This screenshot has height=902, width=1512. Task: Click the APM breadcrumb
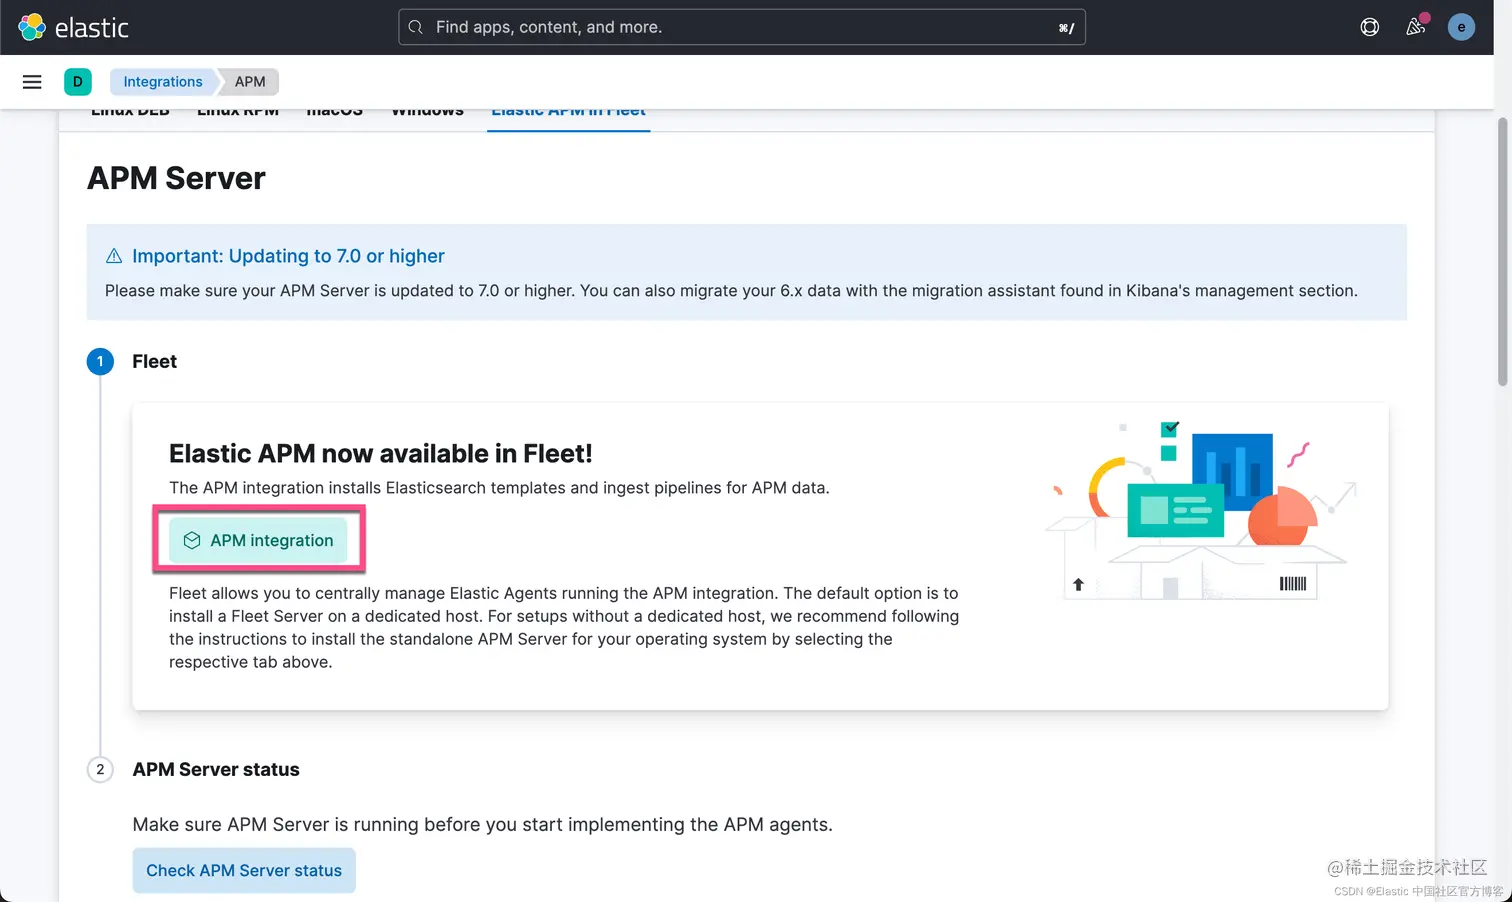pyautogui.click(x=250, y=82)
